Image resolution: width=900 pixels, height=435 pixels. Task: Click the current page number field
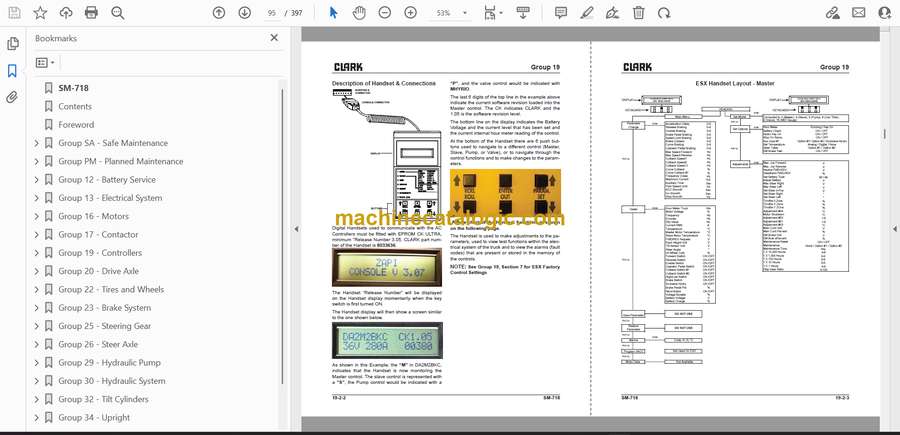click(272, 13)
